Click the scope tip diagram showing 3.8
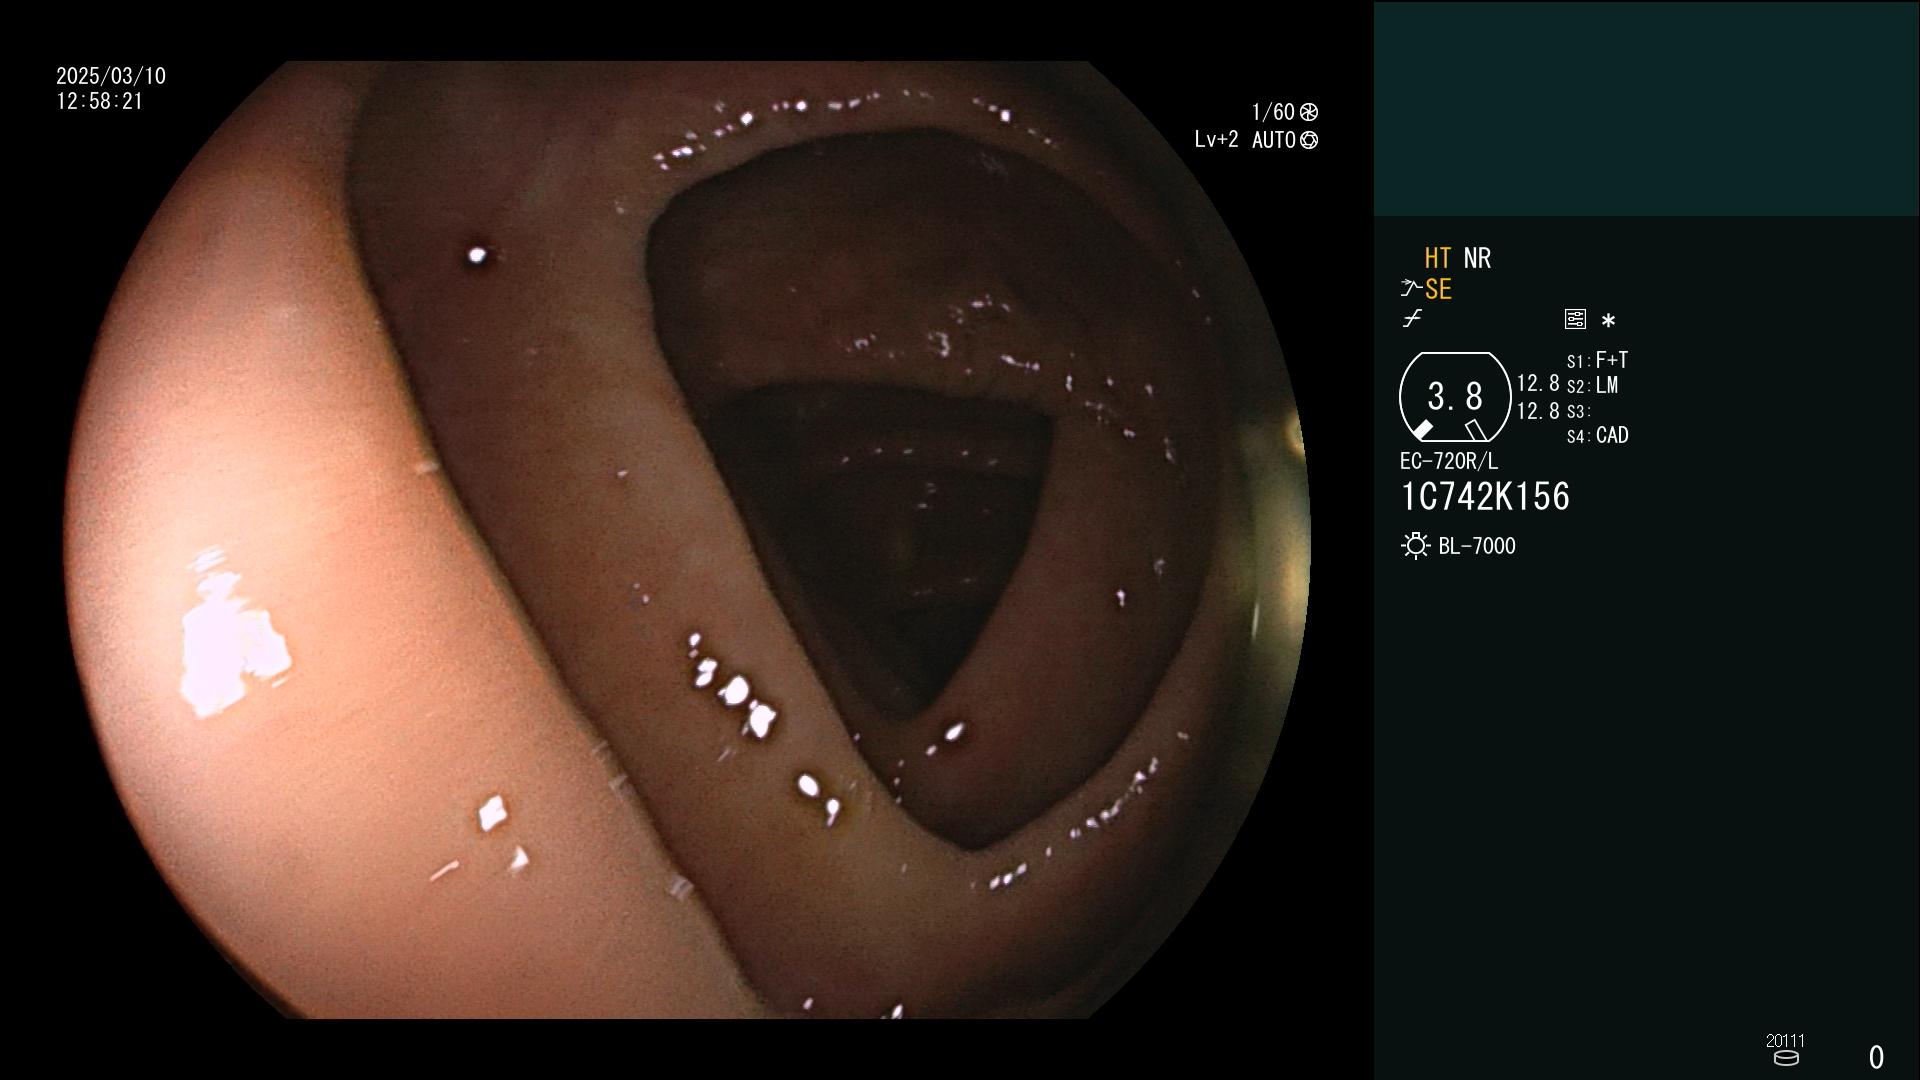1920x1080 pixels. click(1454, 397)
